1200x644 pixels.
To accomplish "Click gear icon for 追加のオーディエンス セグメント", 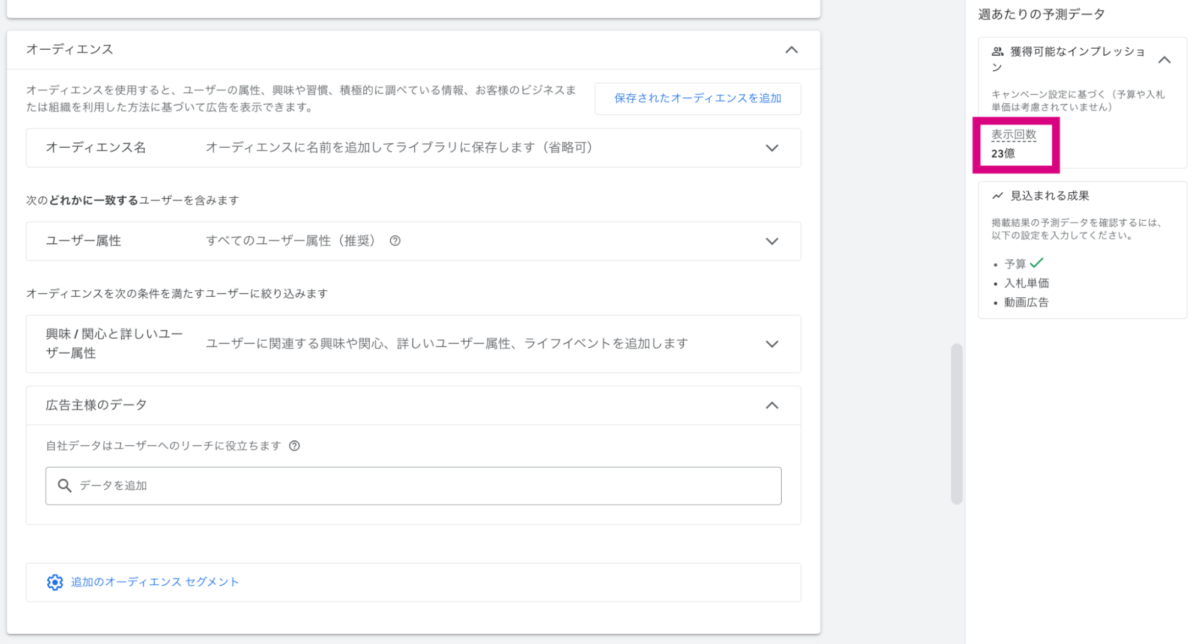I will point(55,582).
